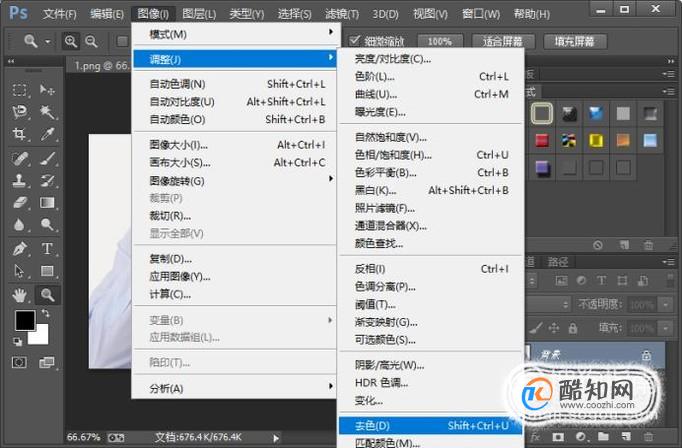Select the Path Selection tool

coord(19,271)
